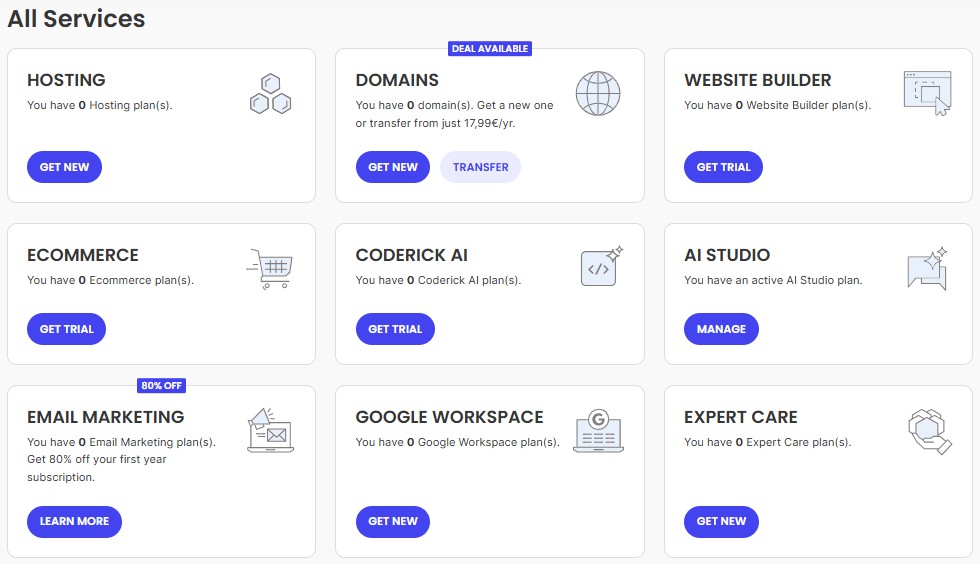The height and width of the screenshot is (564, 980).
Task: Get a new domain
Action: (392, 167)
